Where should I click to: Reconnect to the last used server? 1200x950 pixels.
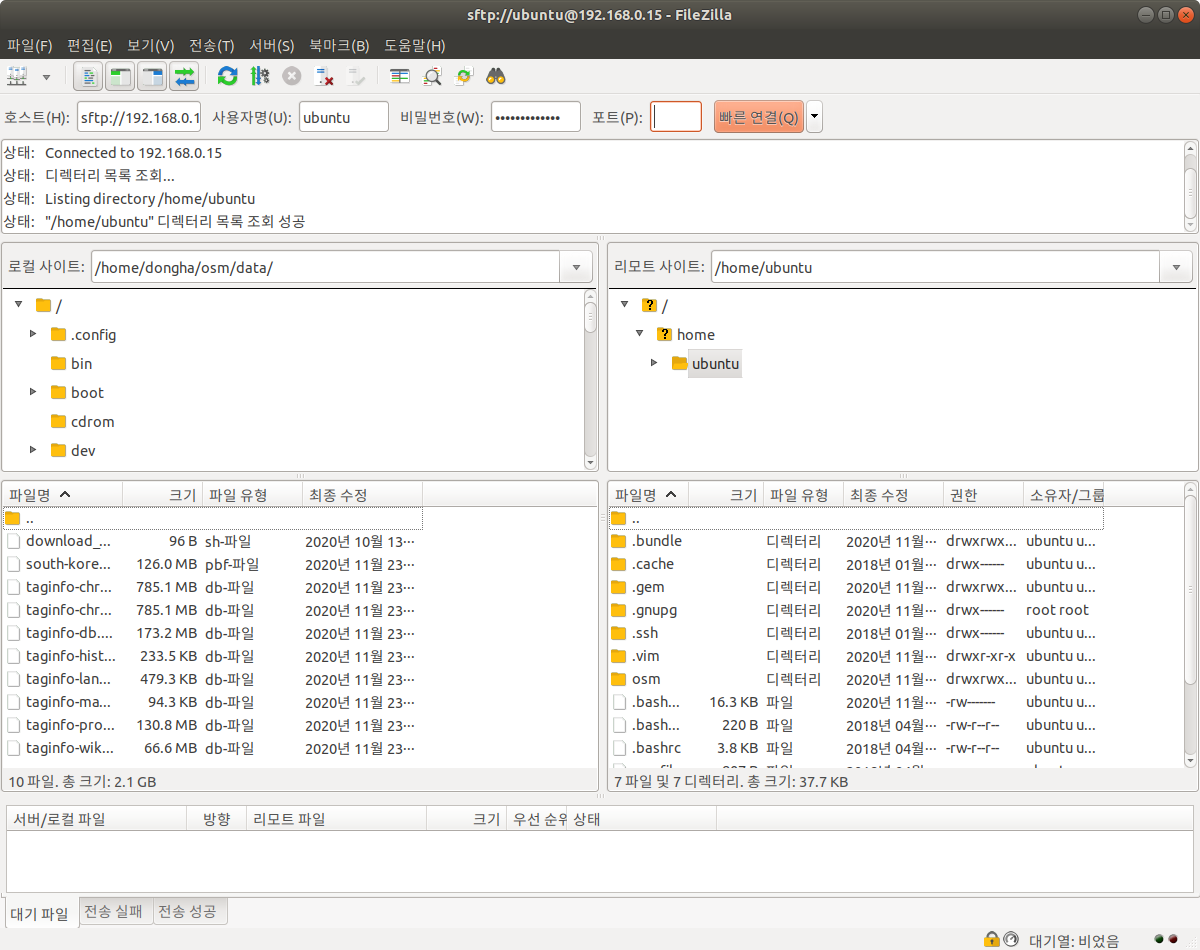tap(356, 76)
